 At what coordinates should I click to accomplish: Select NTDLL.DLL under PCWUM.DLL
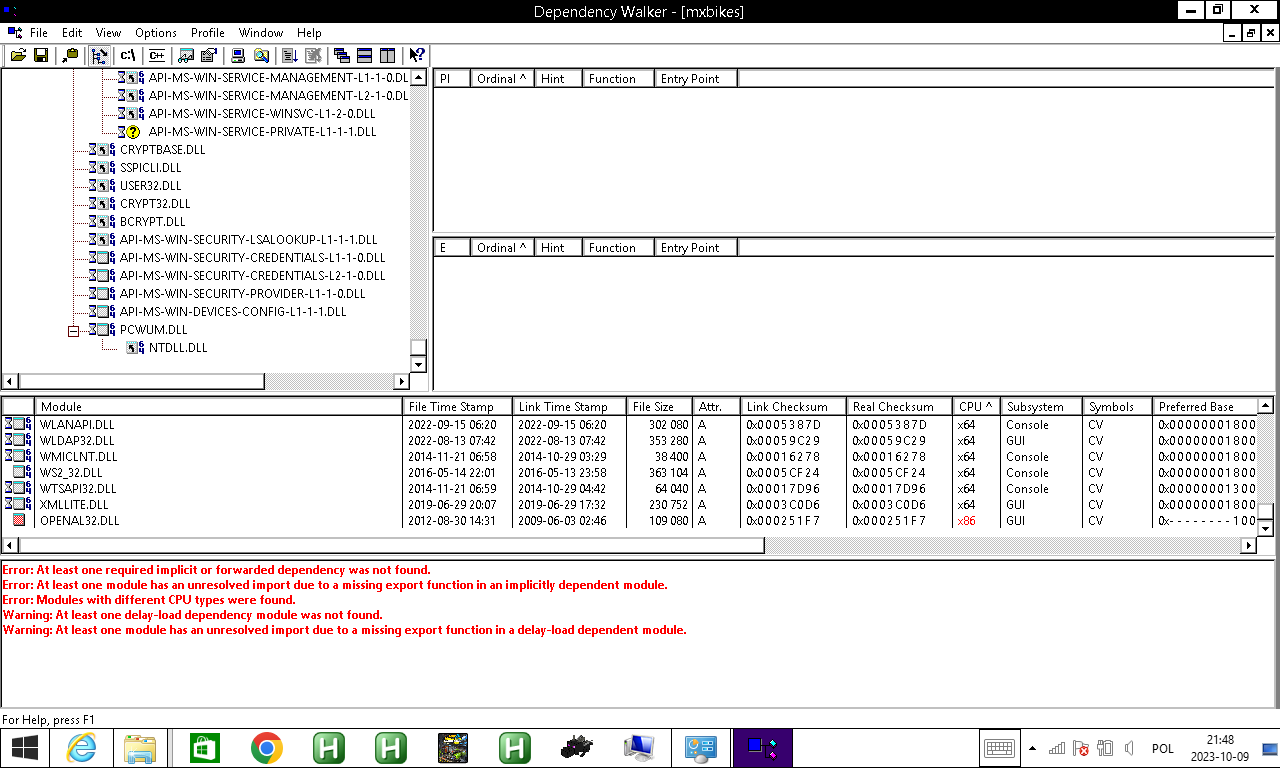coord(178,348)
